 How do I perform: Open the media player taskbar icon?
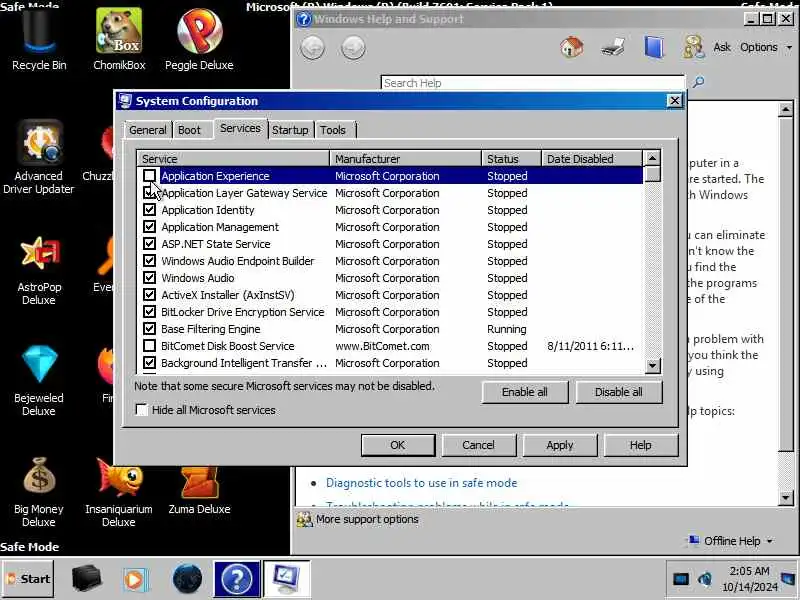pos(134,579)
